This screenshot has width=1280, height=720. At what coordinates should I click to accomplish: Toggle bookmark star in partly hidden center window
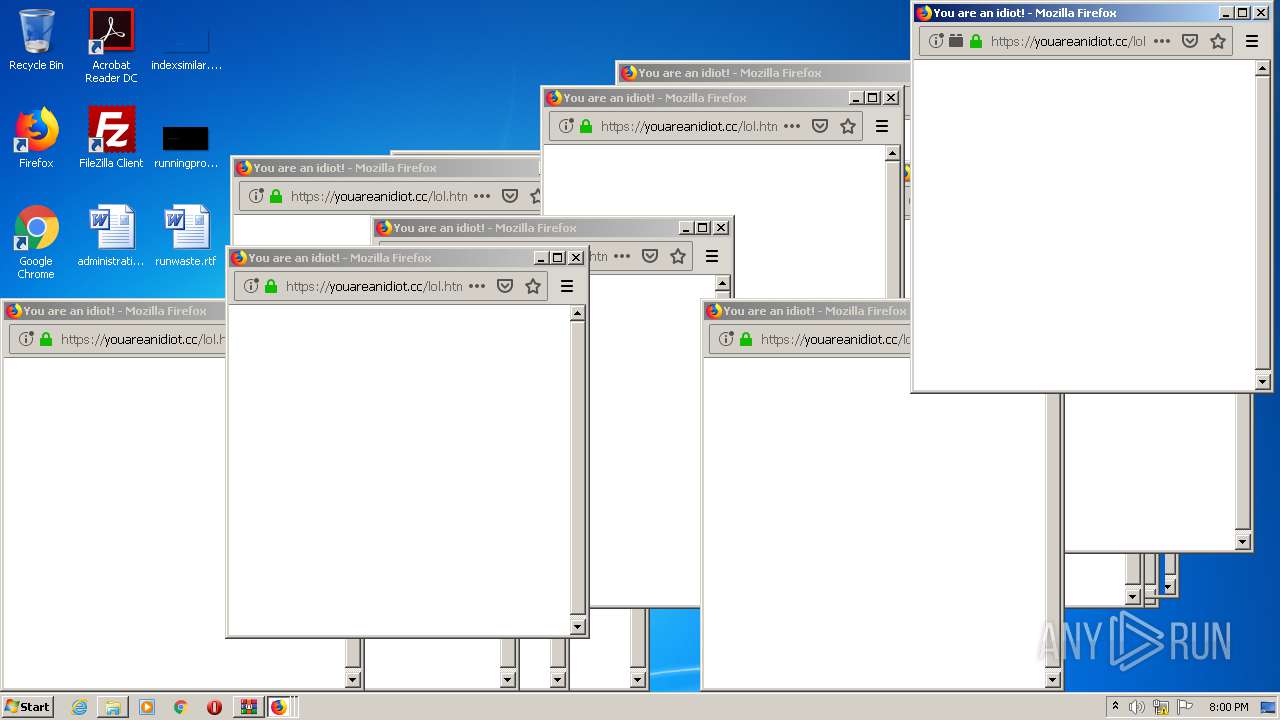[678, 256]
